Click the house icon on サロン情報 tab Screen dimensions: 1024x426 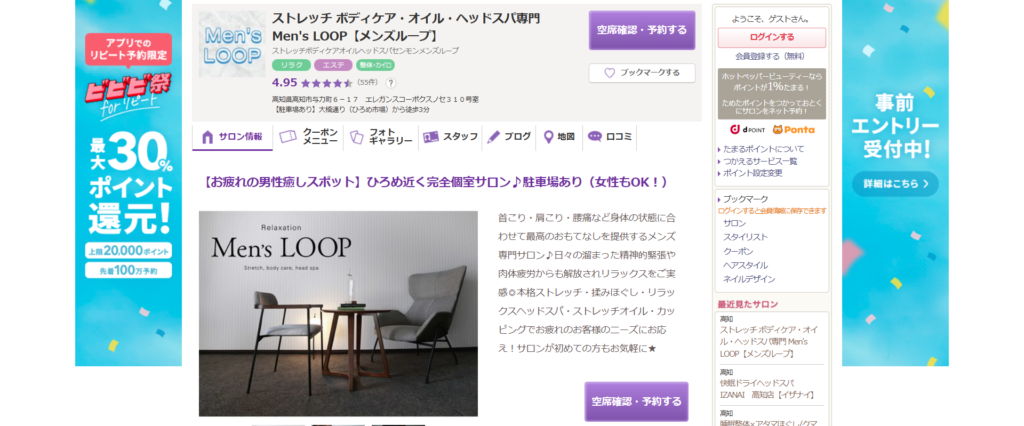click(x=208, y=137)
